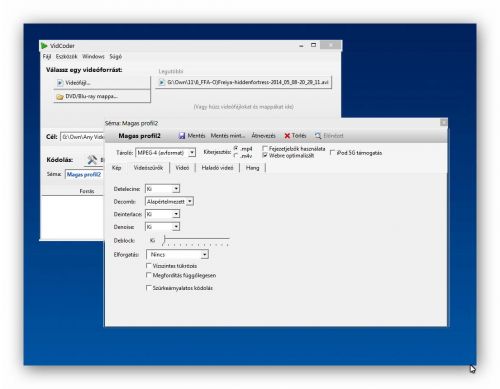
Task: Minimize the VidCoder window
Action: [301, 45]
